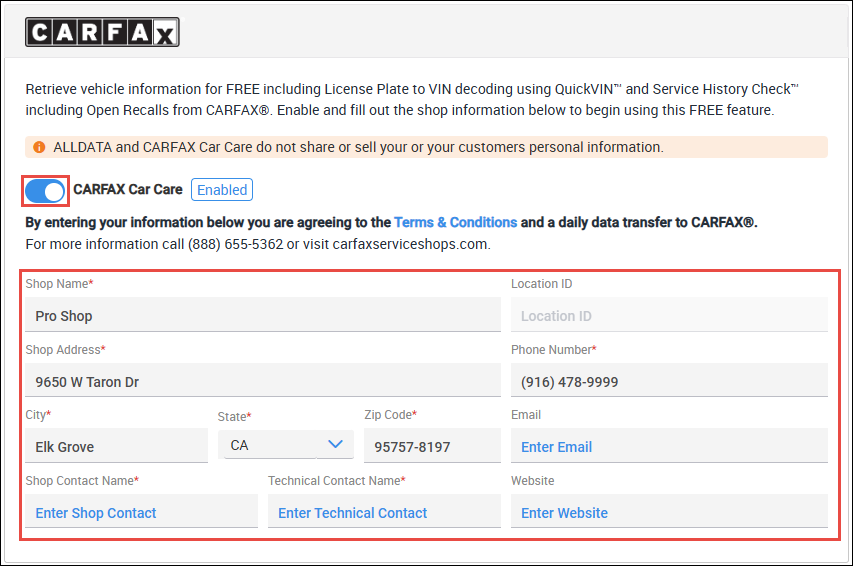Open the Terms & Conditions link

[x=455, y=222]
